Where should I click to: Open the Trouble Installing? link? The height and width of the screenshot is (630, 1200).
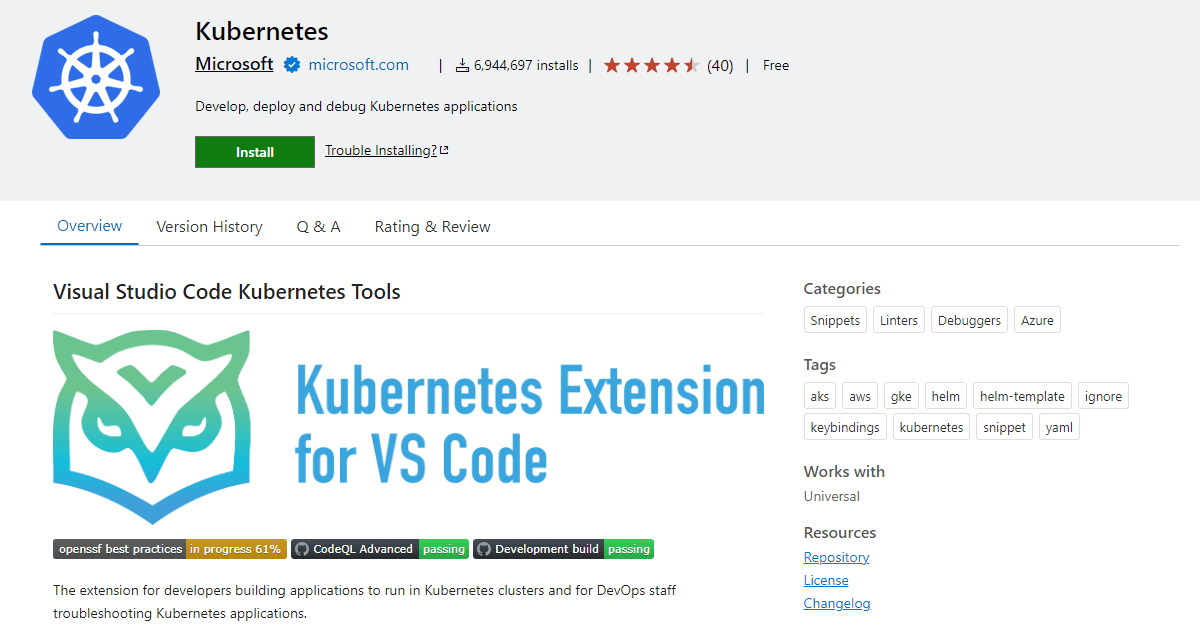click(381, 151)
